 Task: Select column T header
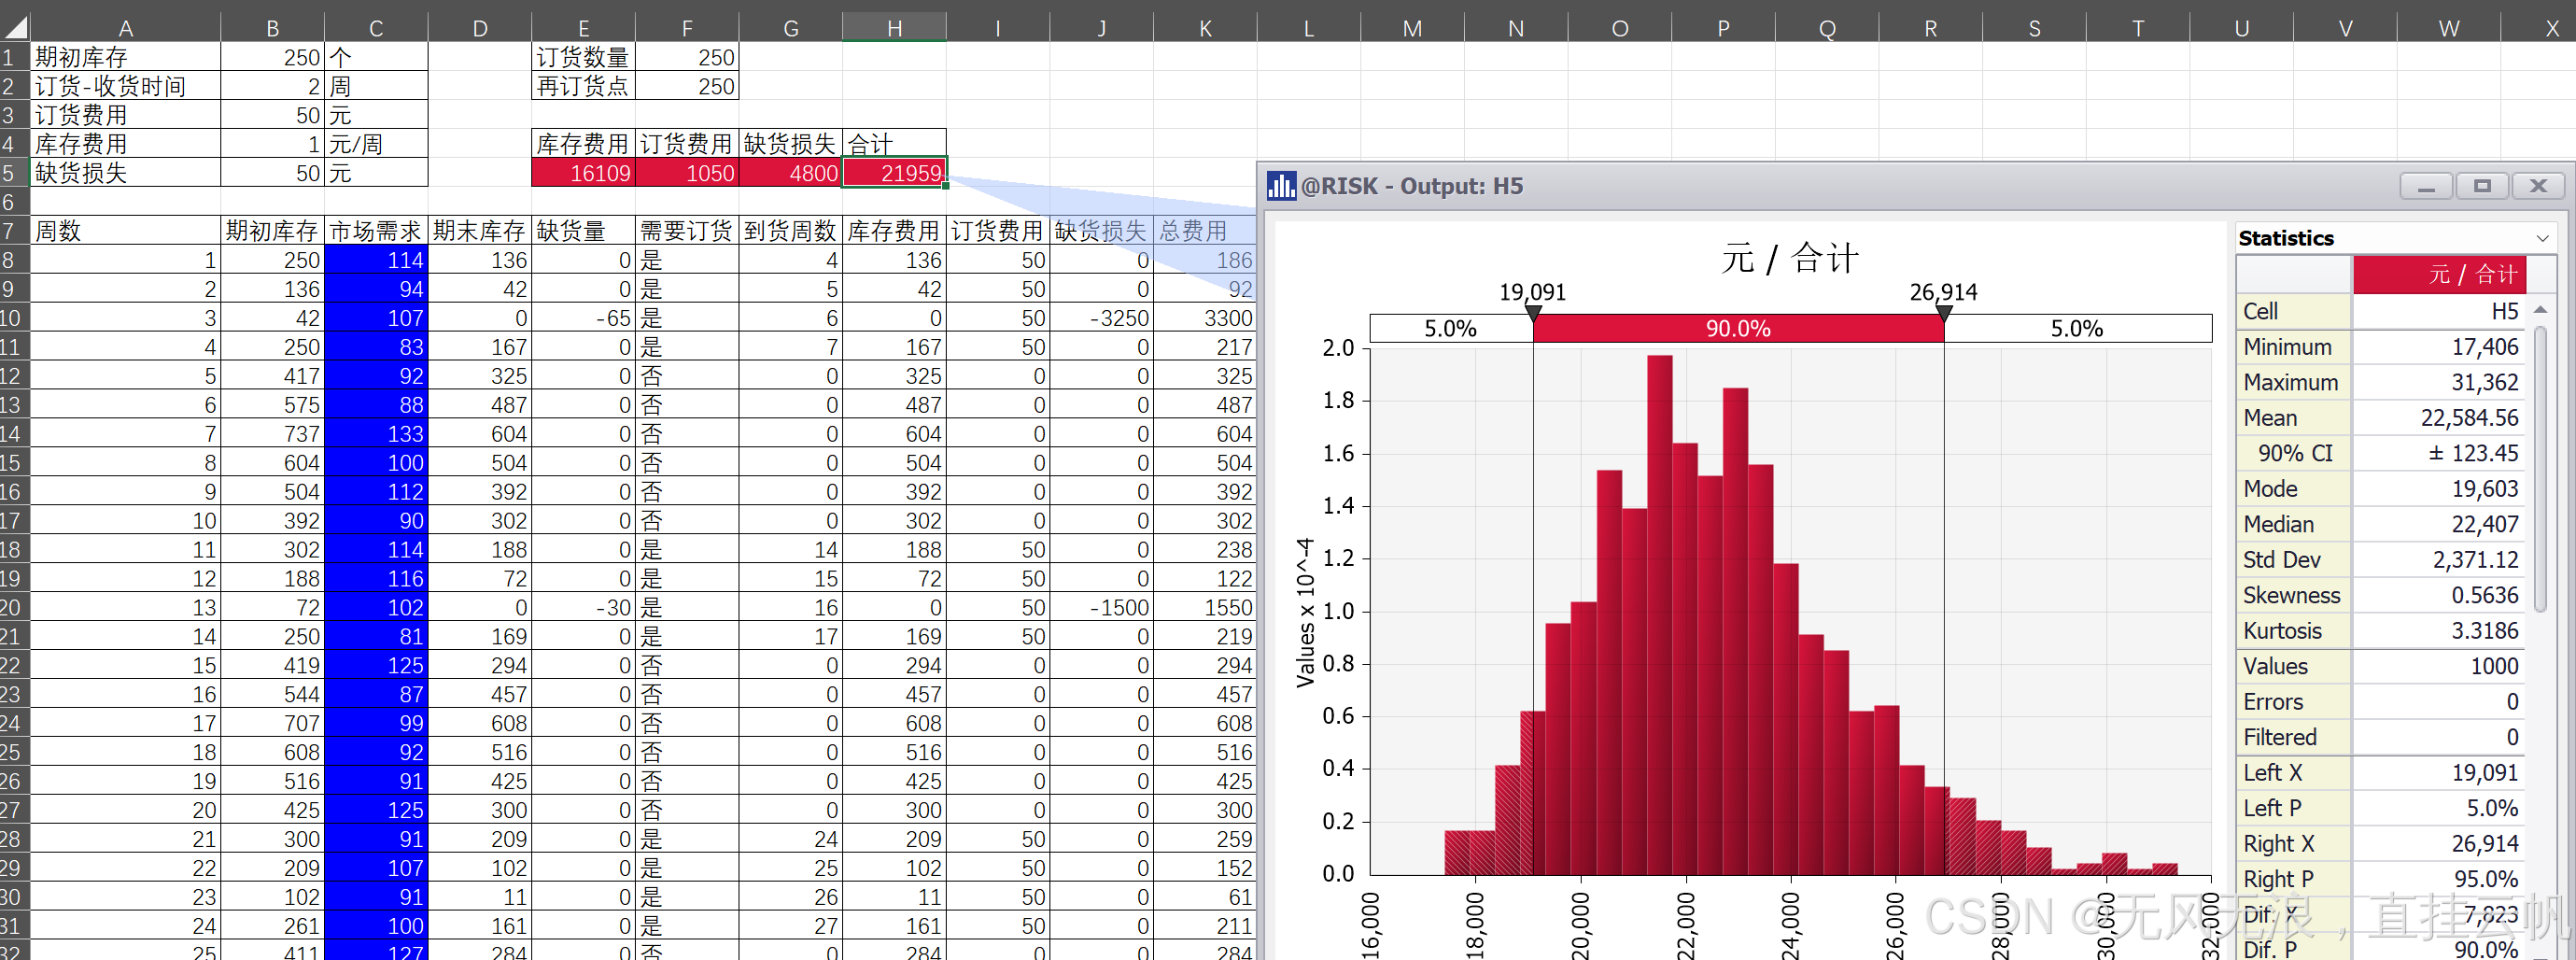coord(2138,28)
